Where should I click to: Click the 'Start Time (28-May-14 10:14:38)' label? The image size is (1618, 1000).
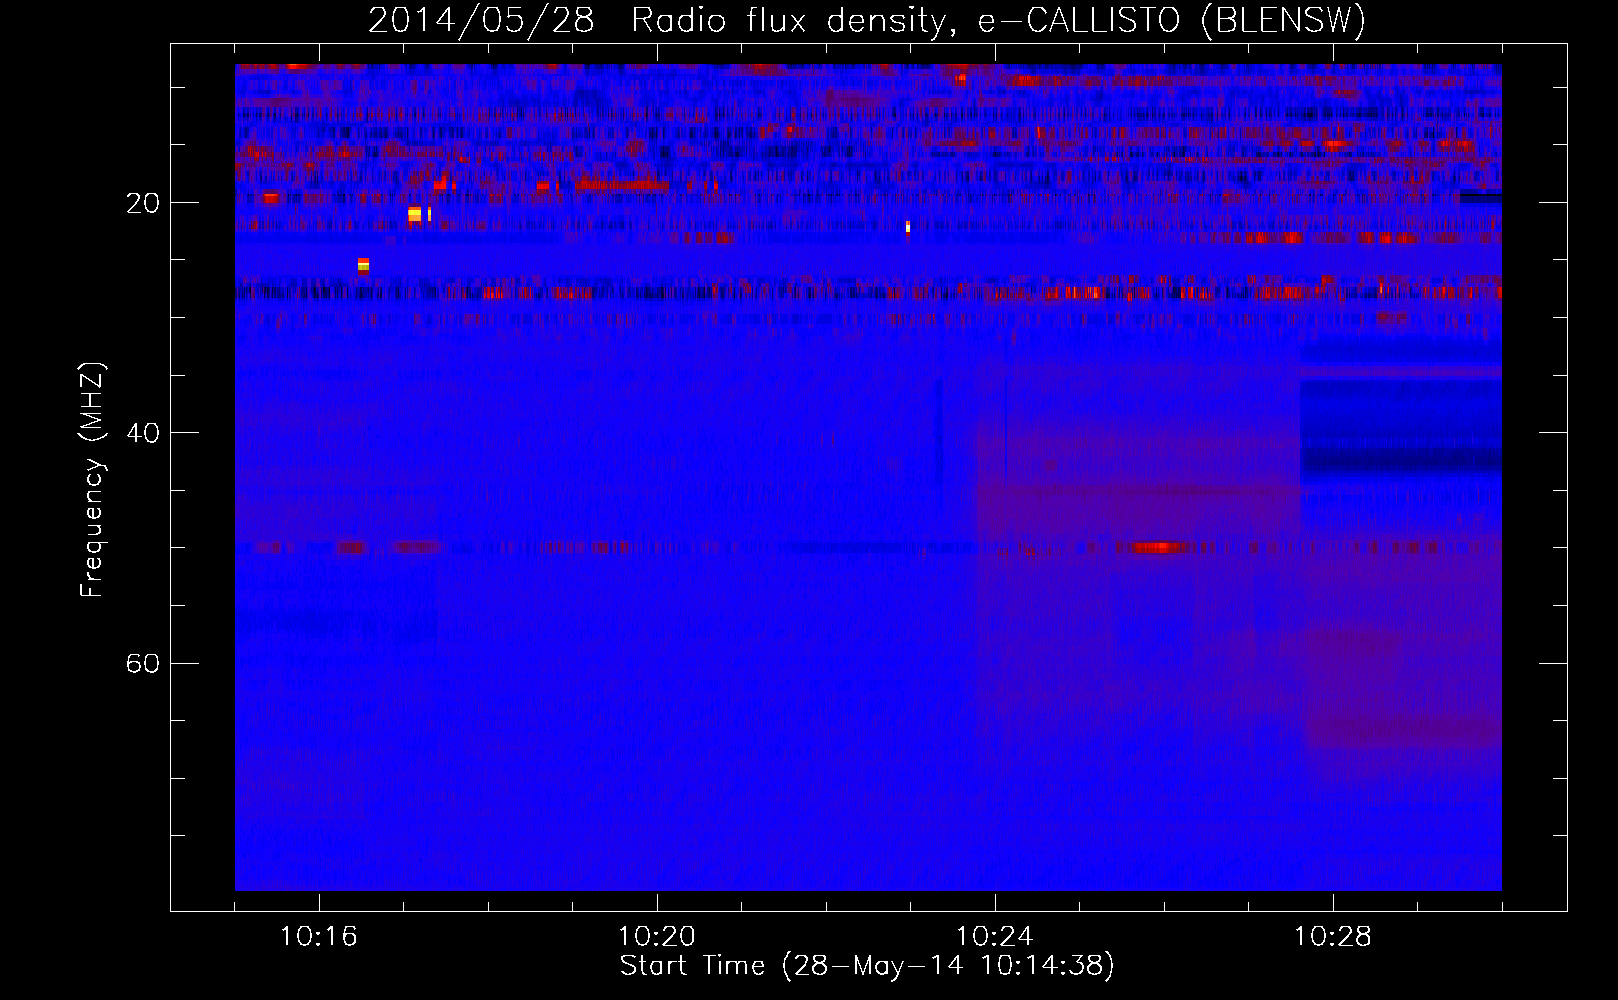click(867, 966)
